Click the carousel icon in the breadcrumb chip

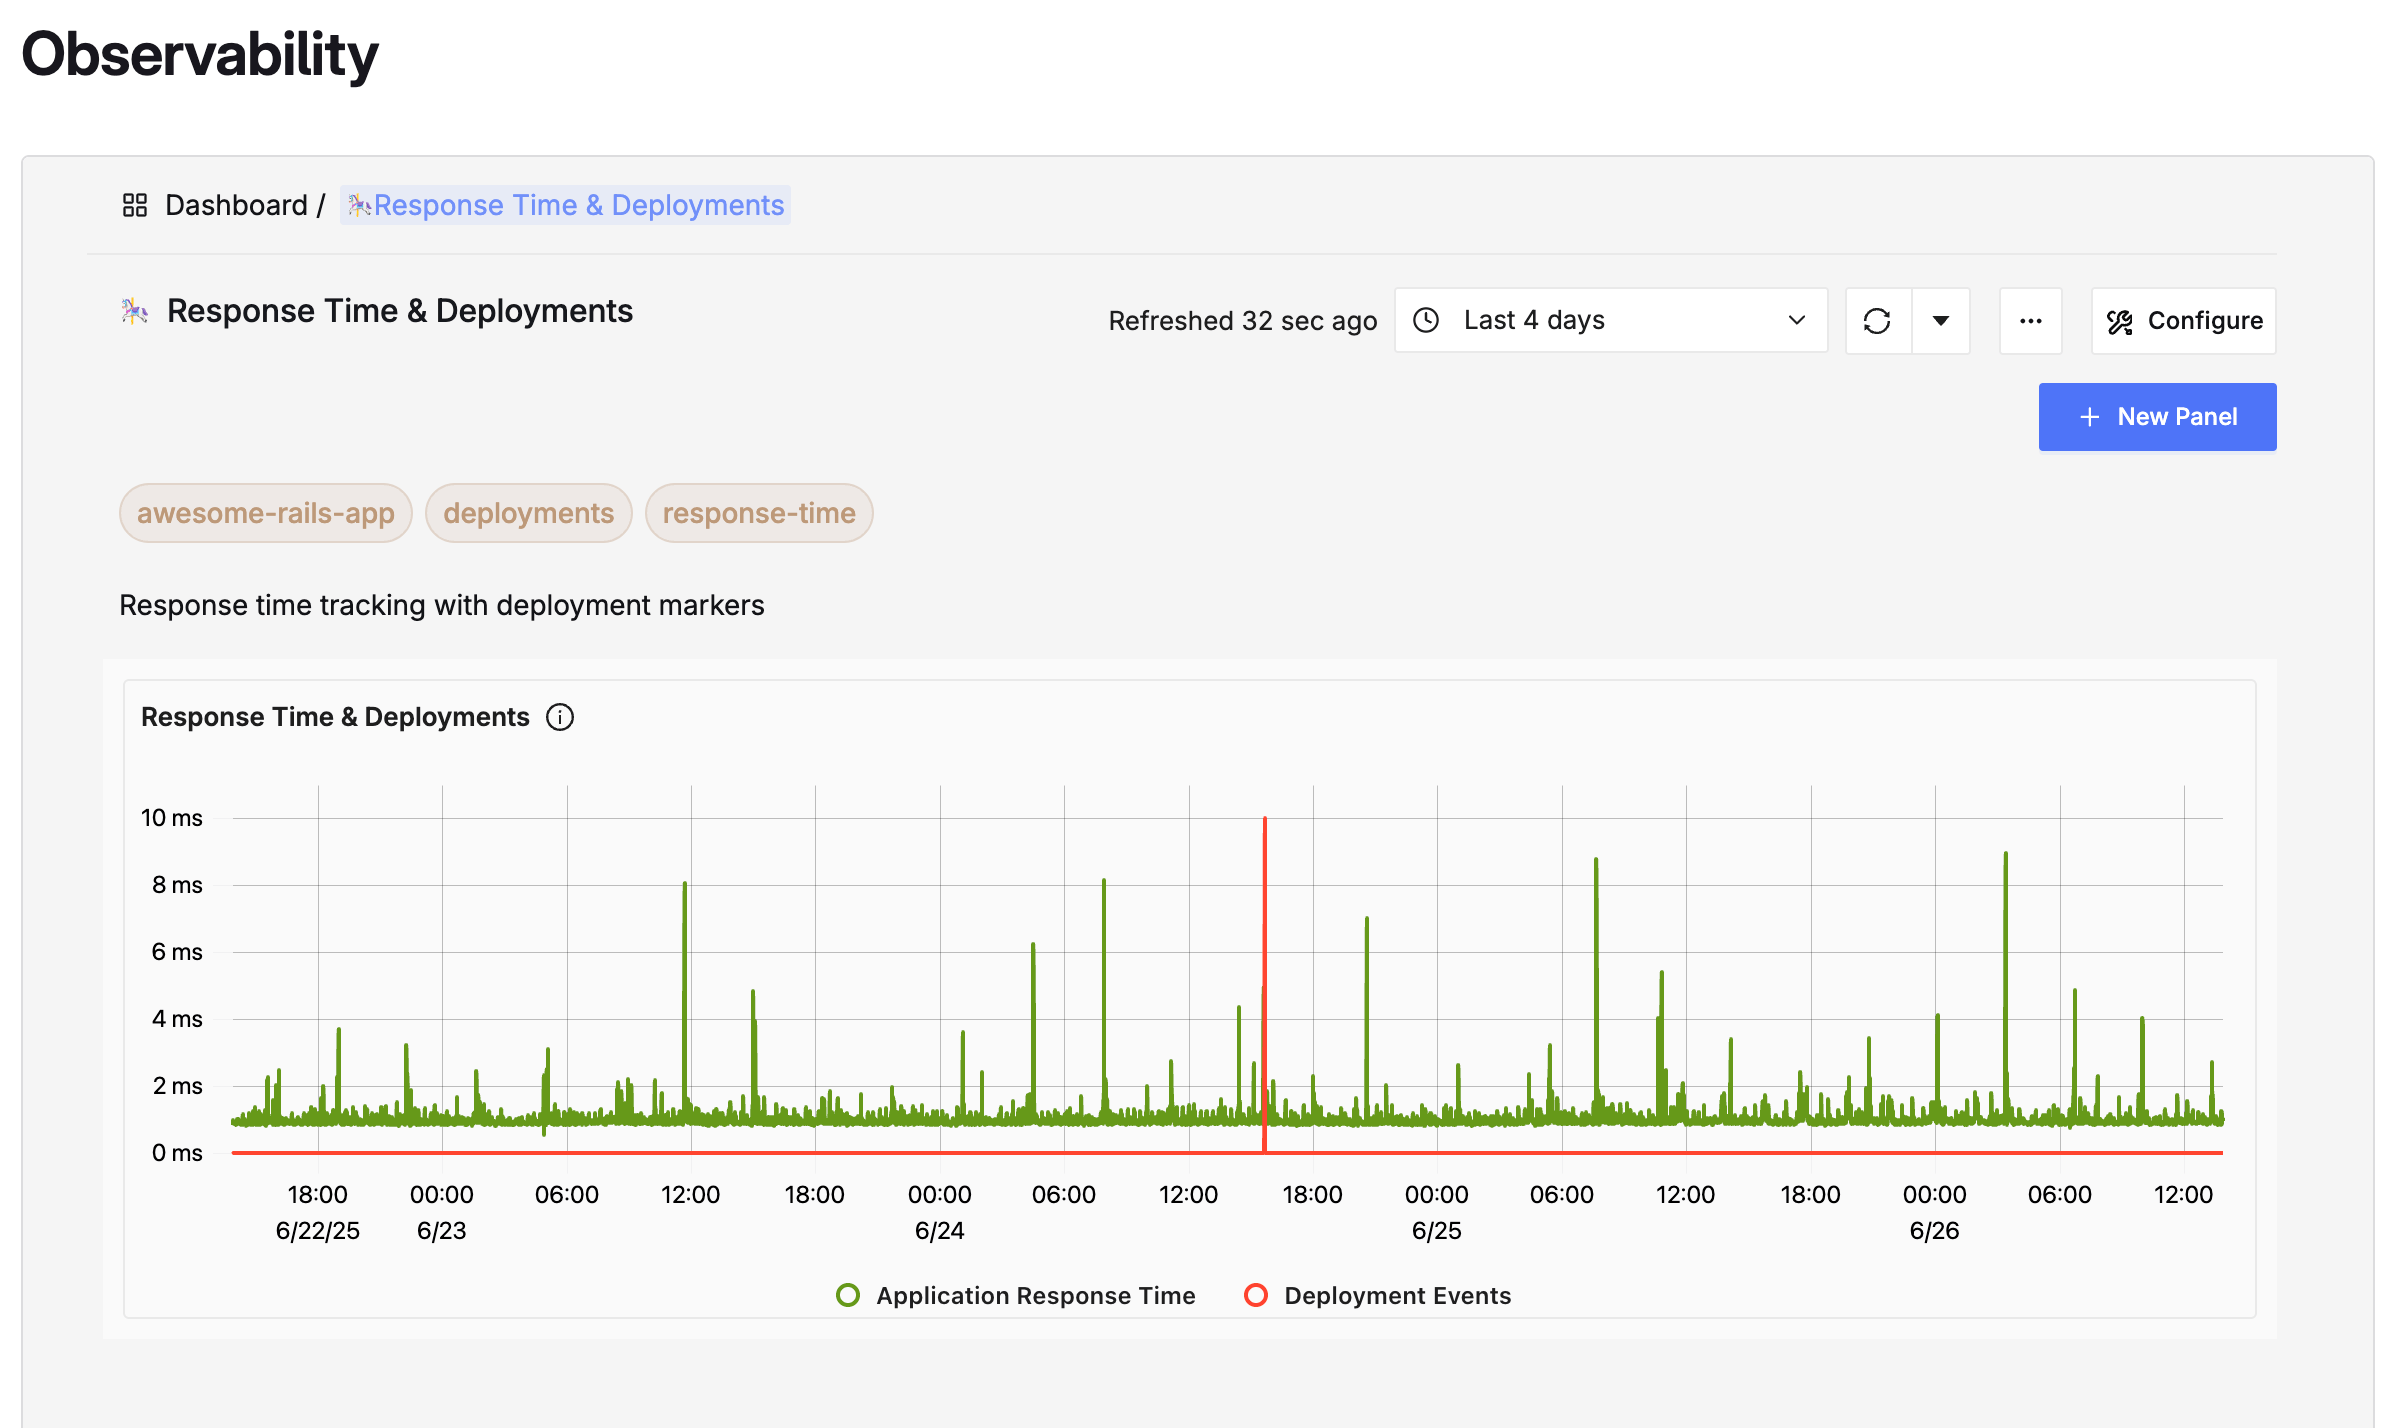coord(361,205)
